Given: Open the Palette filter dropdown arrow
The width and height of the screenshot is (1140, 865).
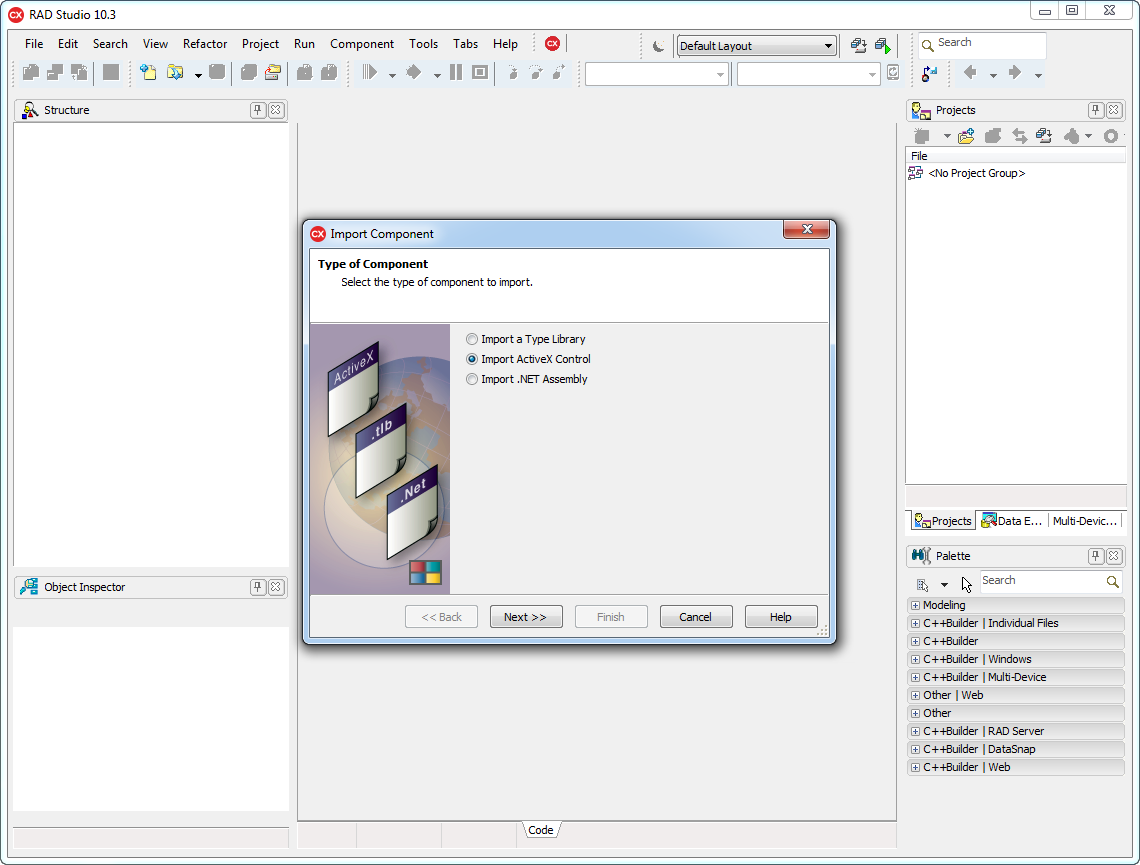Looking at the screenshot, I should [x=944, y=585].
